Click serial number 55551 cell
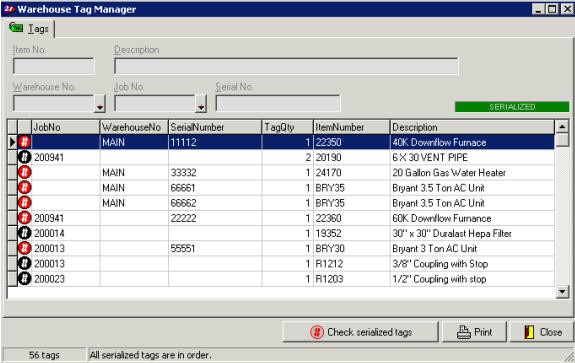Image resolution: width=575 pixels, height=363 pixels. 215,249
